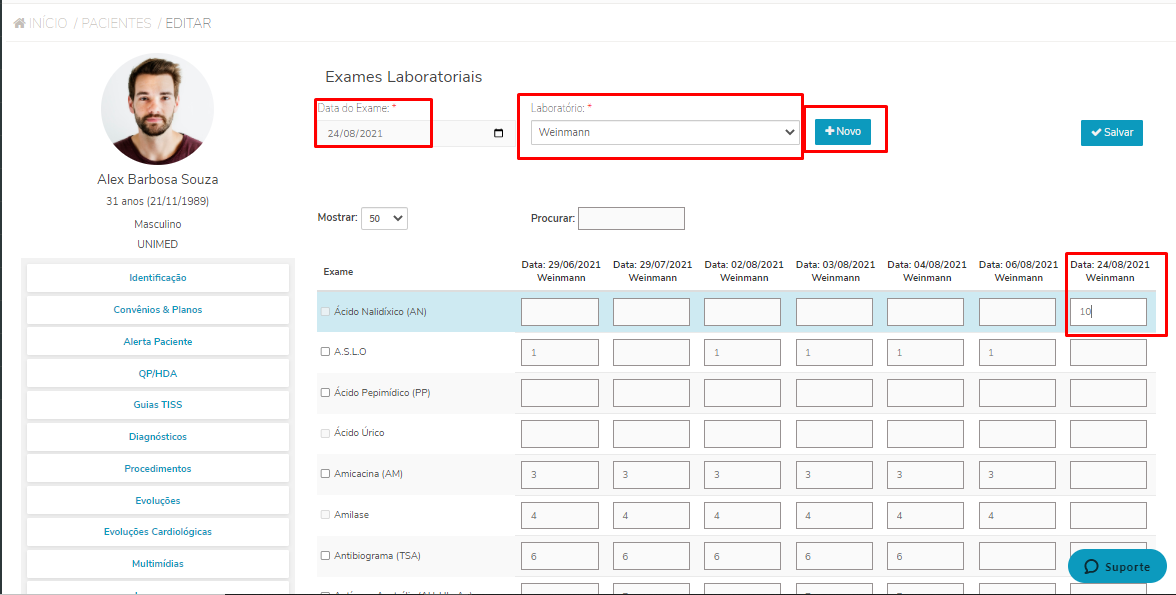Click the Data: 02/08/2021 Weinmann column header
Image resolution: width=1176 pixels, height=595 pixels.
(x=744, y=271)
